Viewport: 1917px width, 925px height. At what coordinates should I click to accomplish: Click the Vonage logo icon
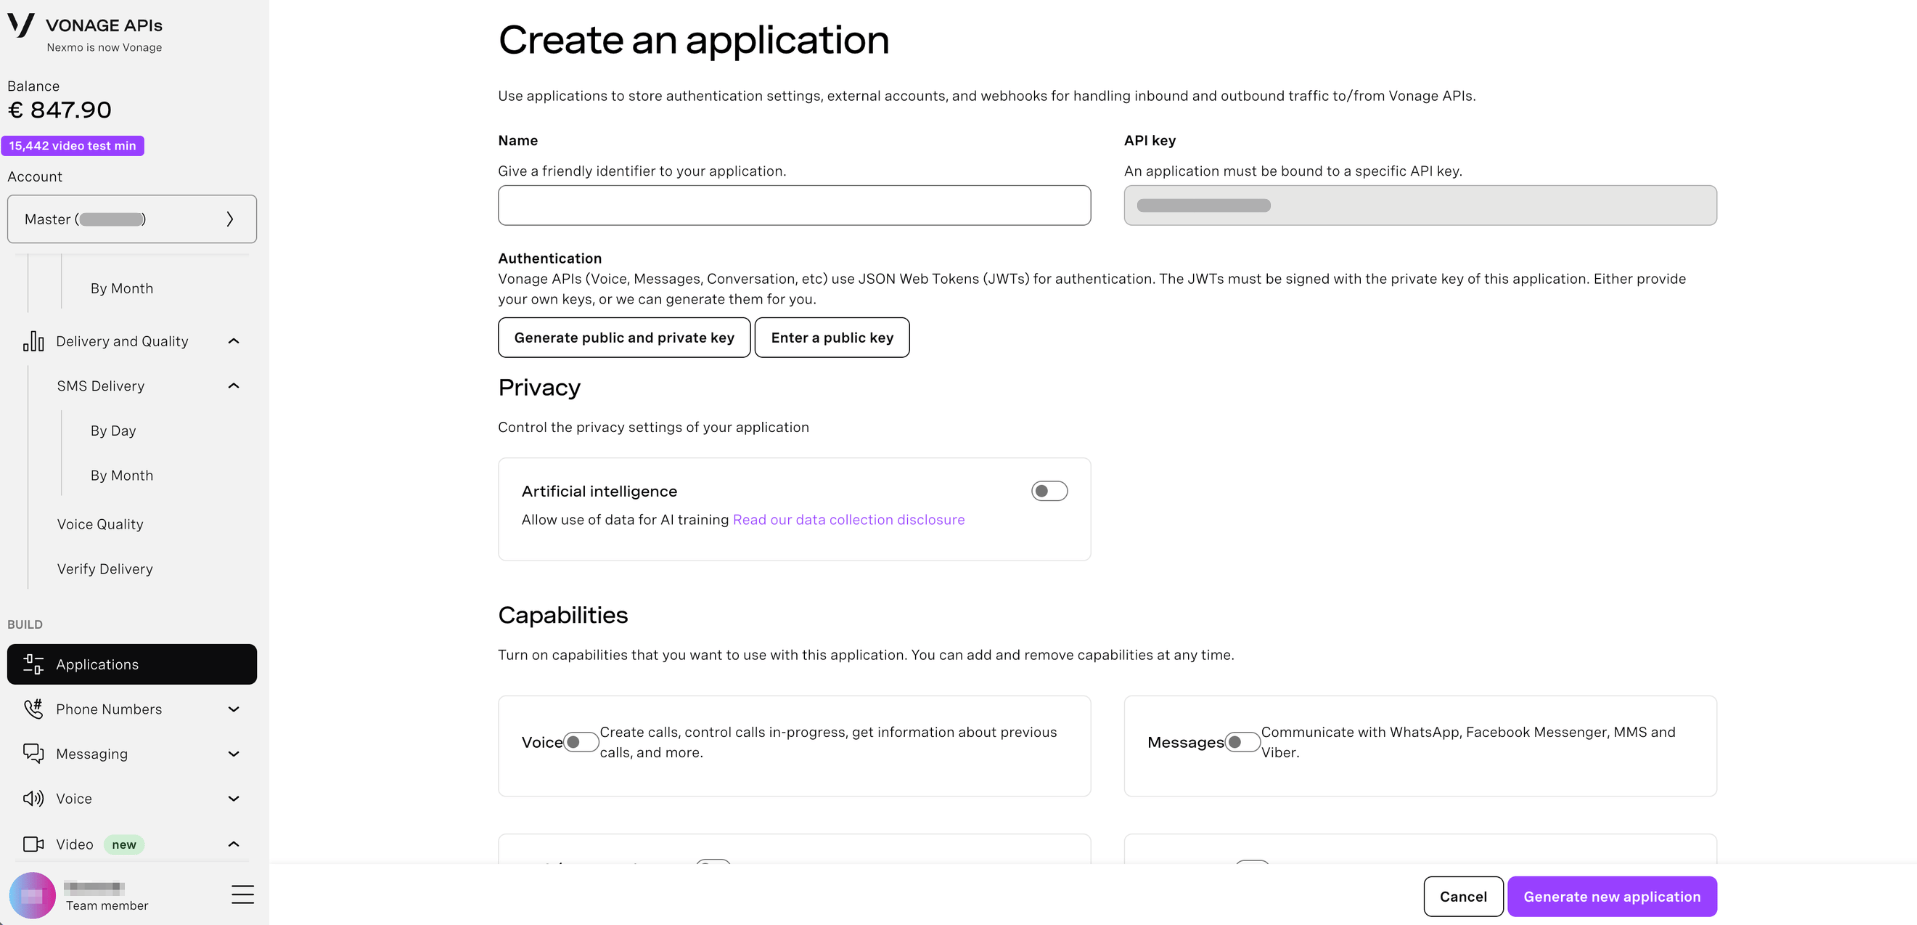click(21, 25)
